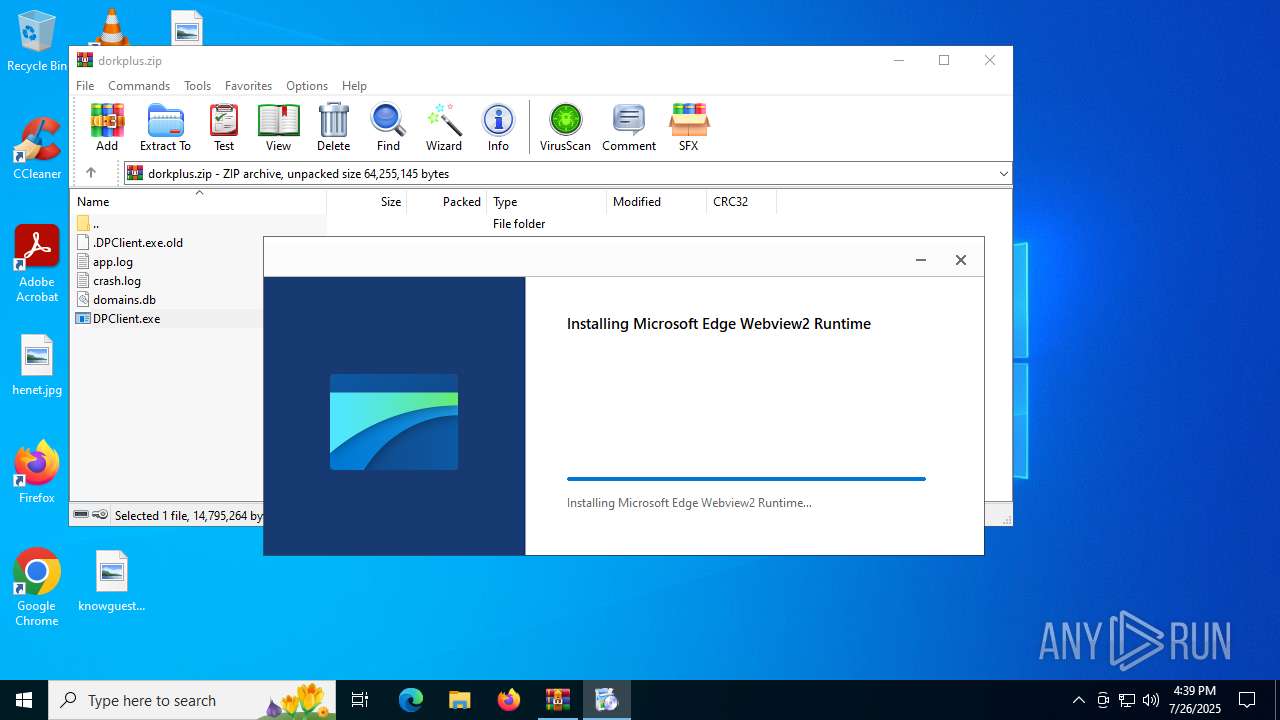Sort by the Size column header
Viewport: 1280px width, 720px height.
click(x=366, y=202)
